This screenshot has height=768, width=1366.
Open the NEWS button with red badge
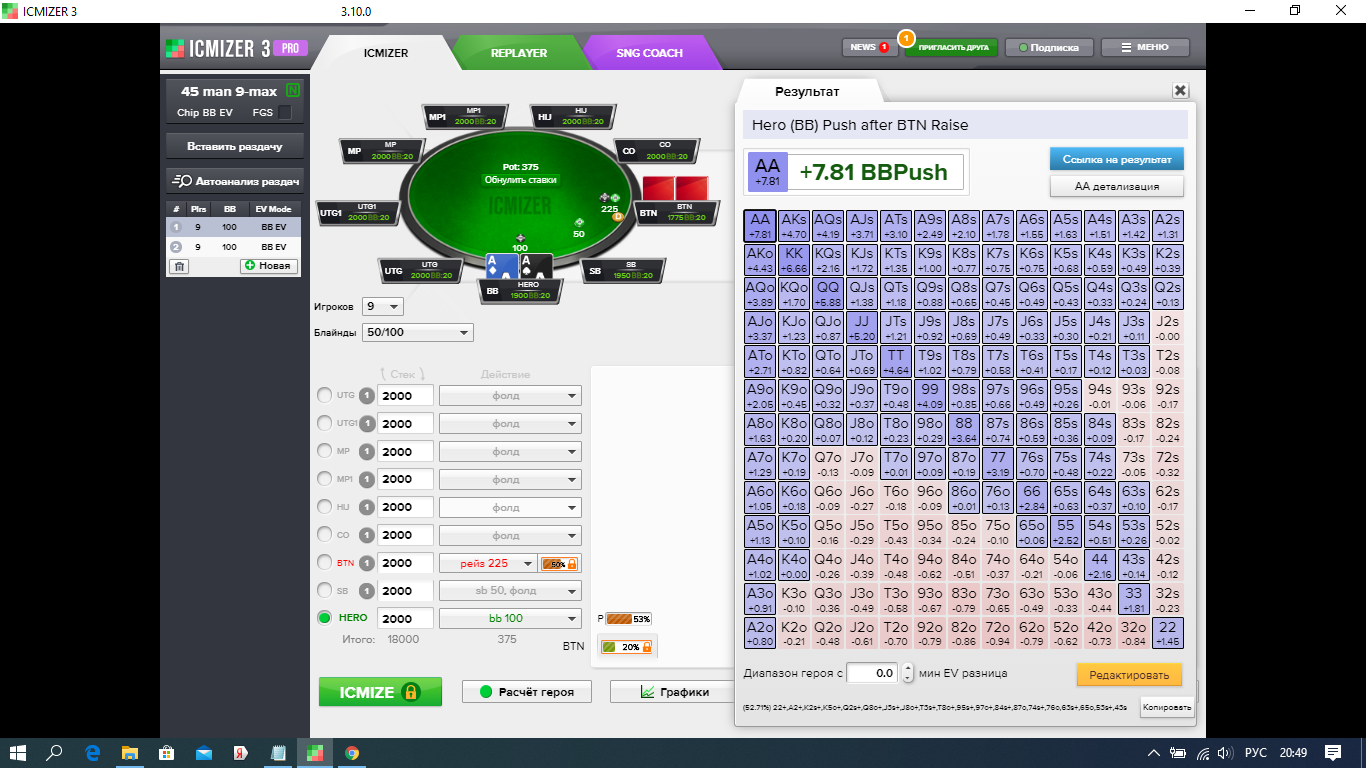(869, 47)
